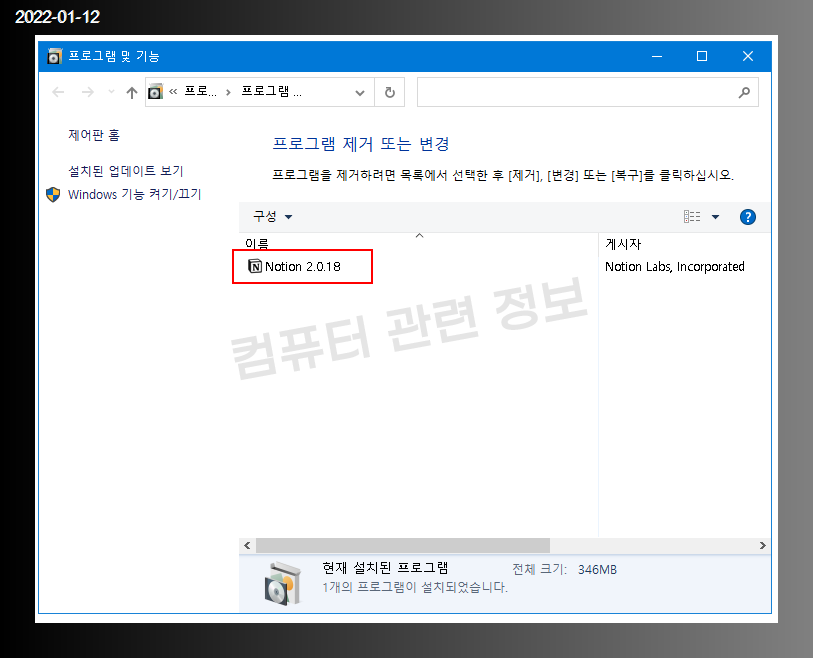Refresh the programs list

point(389,92)
